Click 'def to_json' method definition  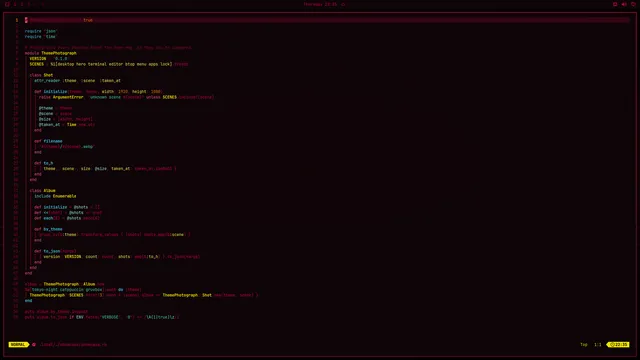click(x=55, y=251)
